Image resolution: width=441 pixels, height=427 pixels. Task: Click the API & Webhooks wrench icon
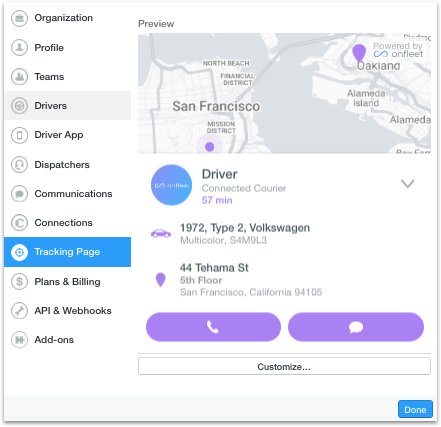[x=19, y=311]
